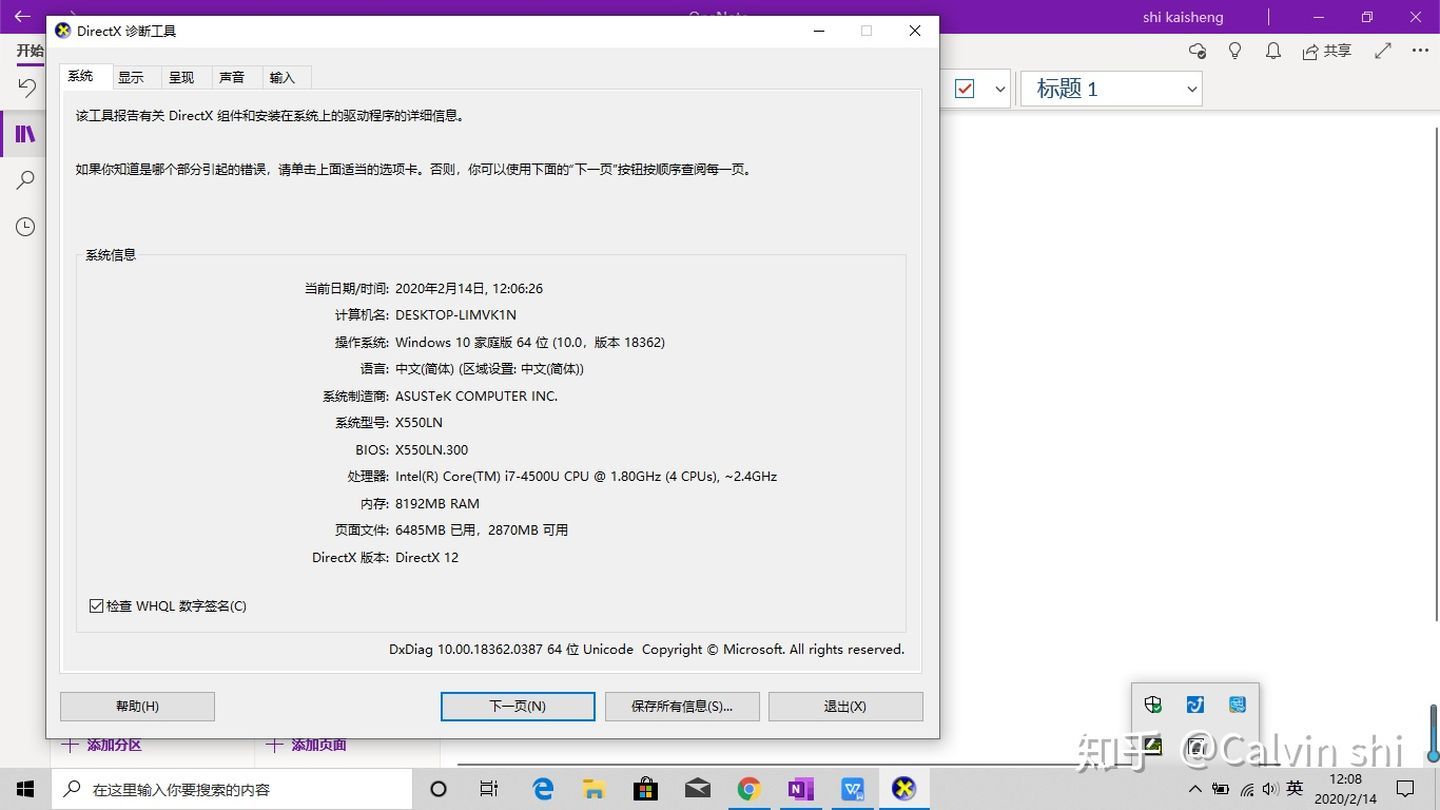1440x810 pixels.
Task: Open OneNote notifications bell icon
Action: tap(1273, 50)
